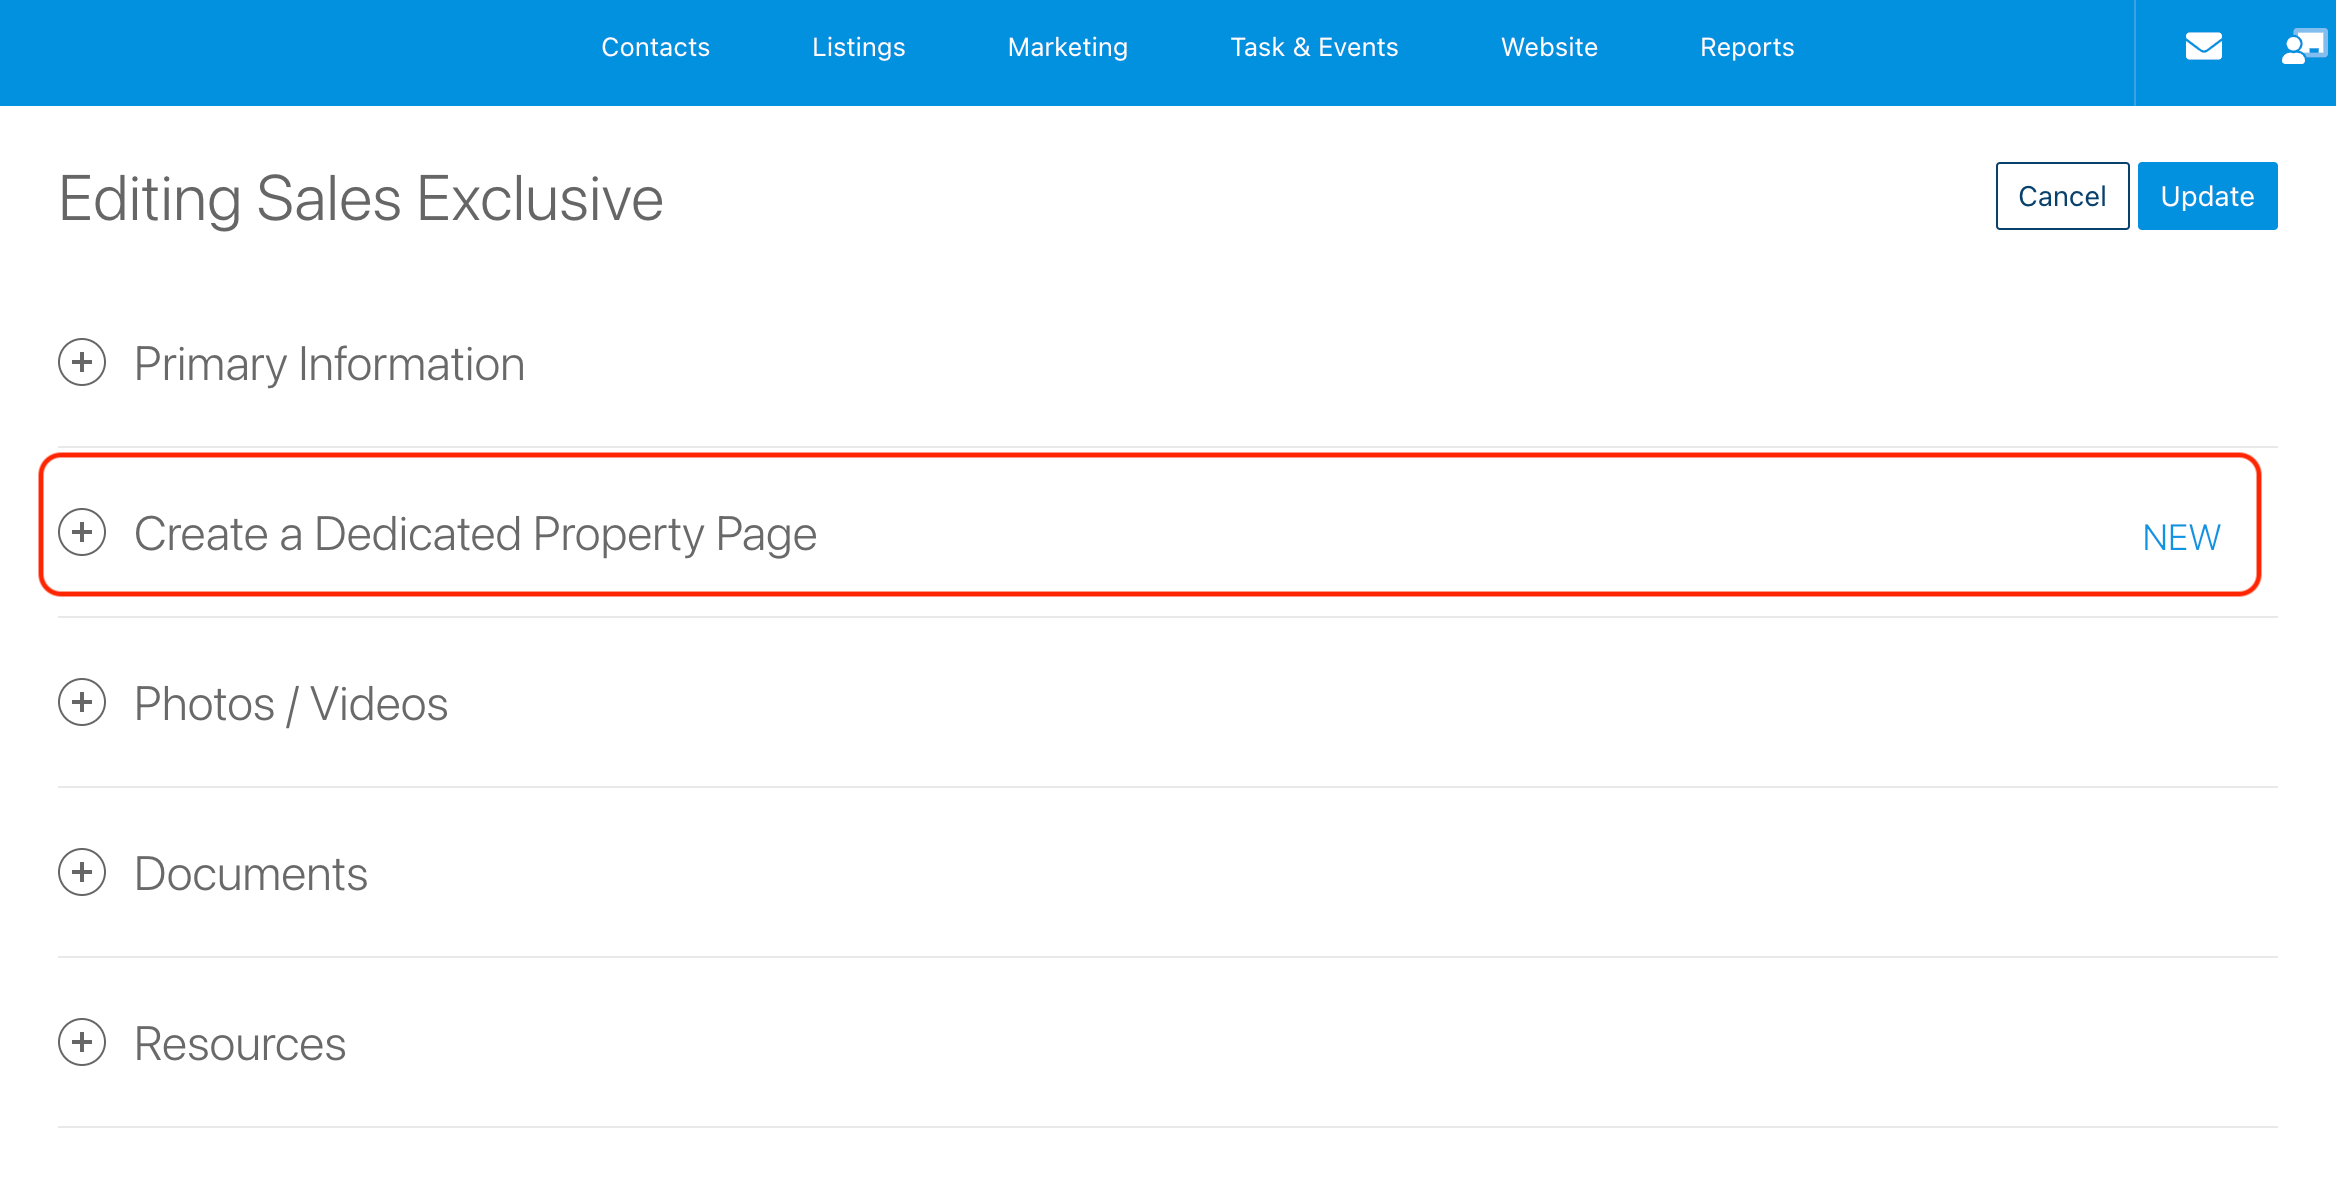Click the Documents heading
This screenshot has height=1188, width=2336.
[x=251, y=874]
